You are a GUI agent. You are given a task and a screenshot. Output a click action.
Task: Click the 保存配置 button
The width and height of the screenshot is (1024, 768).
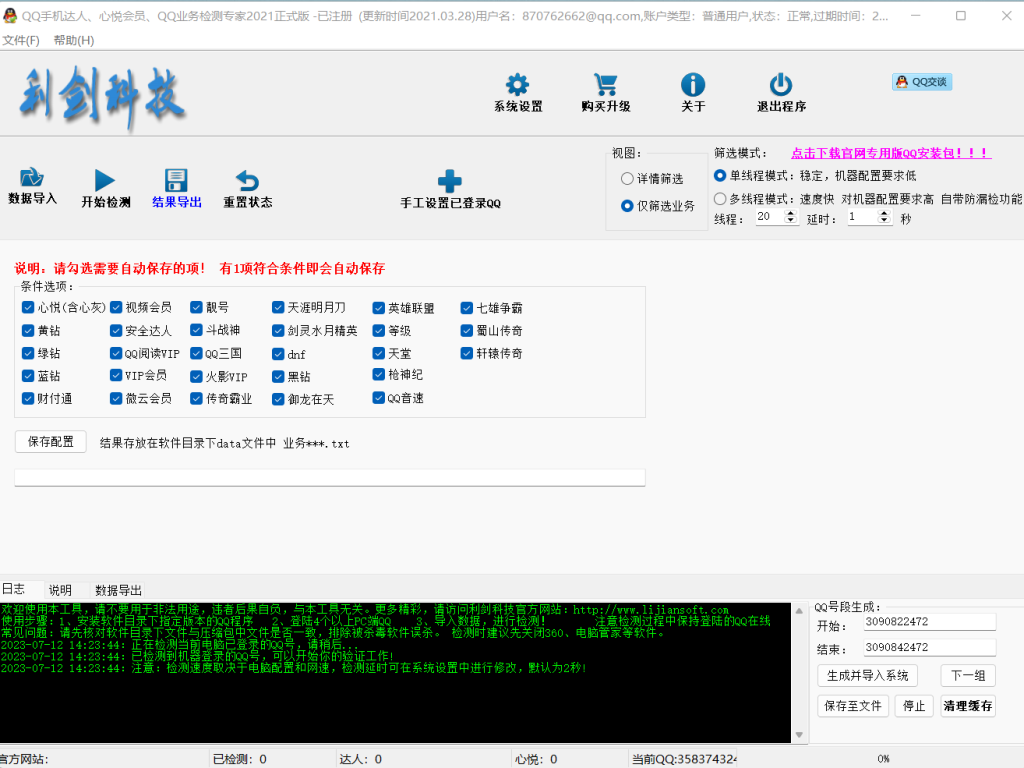51,442
